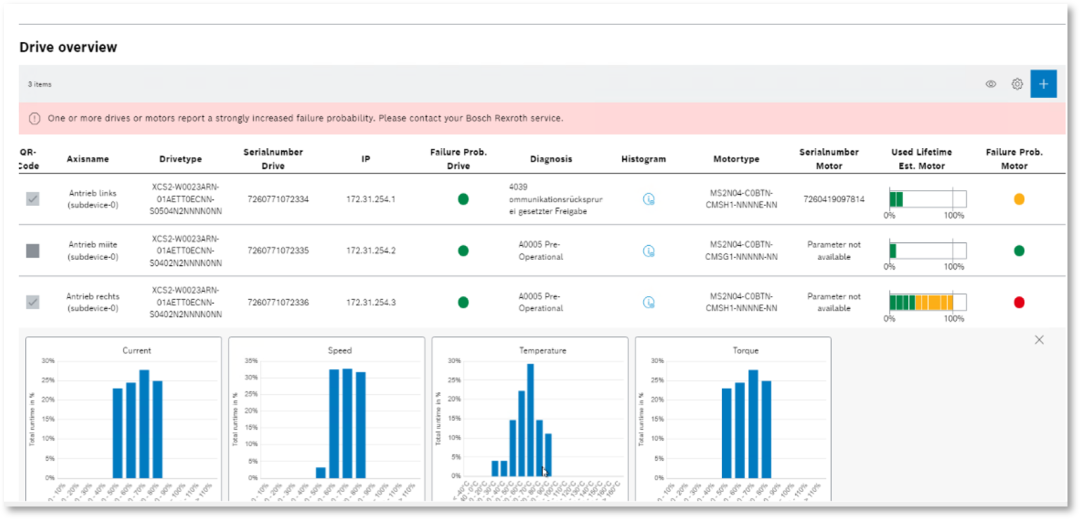Screen dimensions: 1080x519
Task: Click Current histogram chart
Action: [x=124, y=419]
